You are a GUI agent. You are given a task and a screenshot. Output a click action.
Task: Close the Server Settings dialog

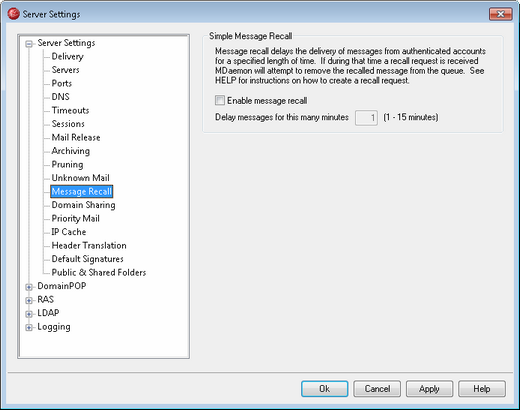500,14
